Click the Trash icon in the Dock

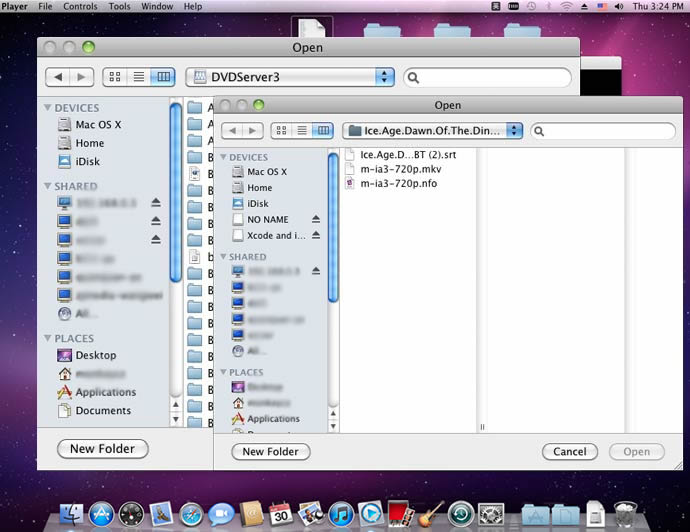626,514
